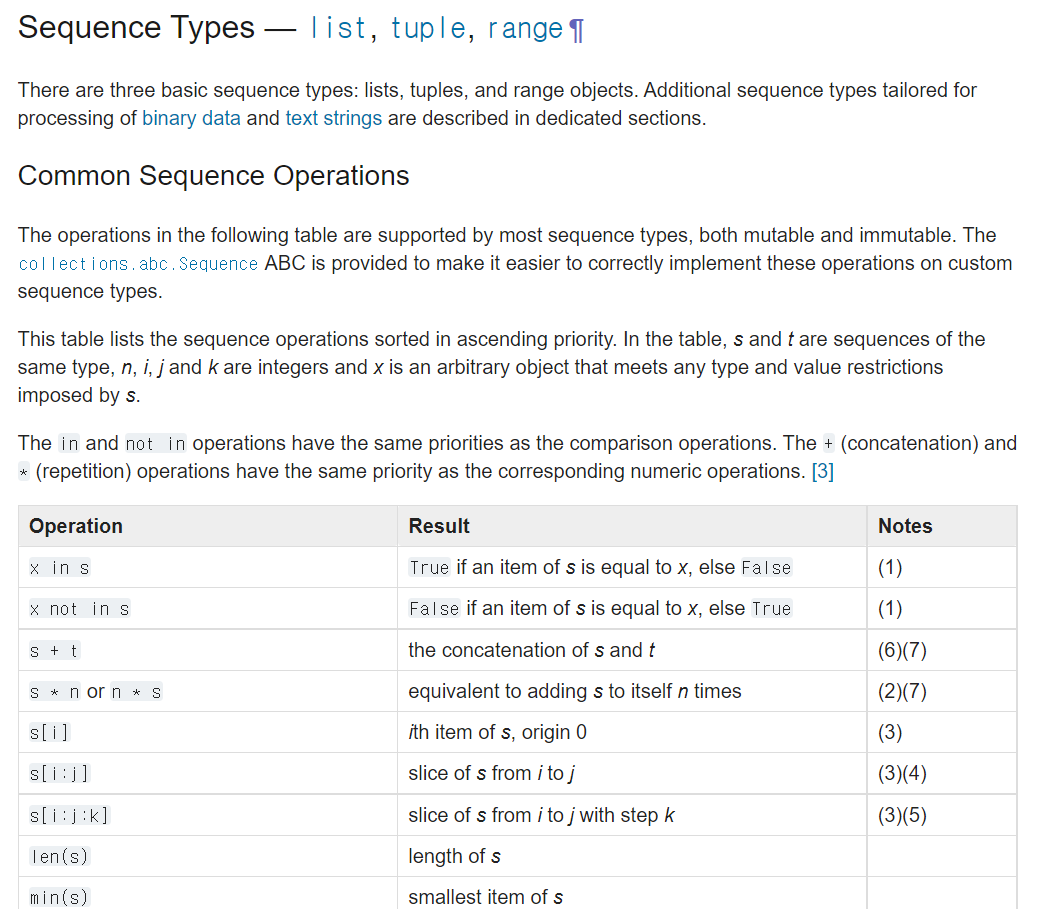Click the notes '(6)(7)' for concatenation row
This screenshot has height=909, width=1047.
902,651
